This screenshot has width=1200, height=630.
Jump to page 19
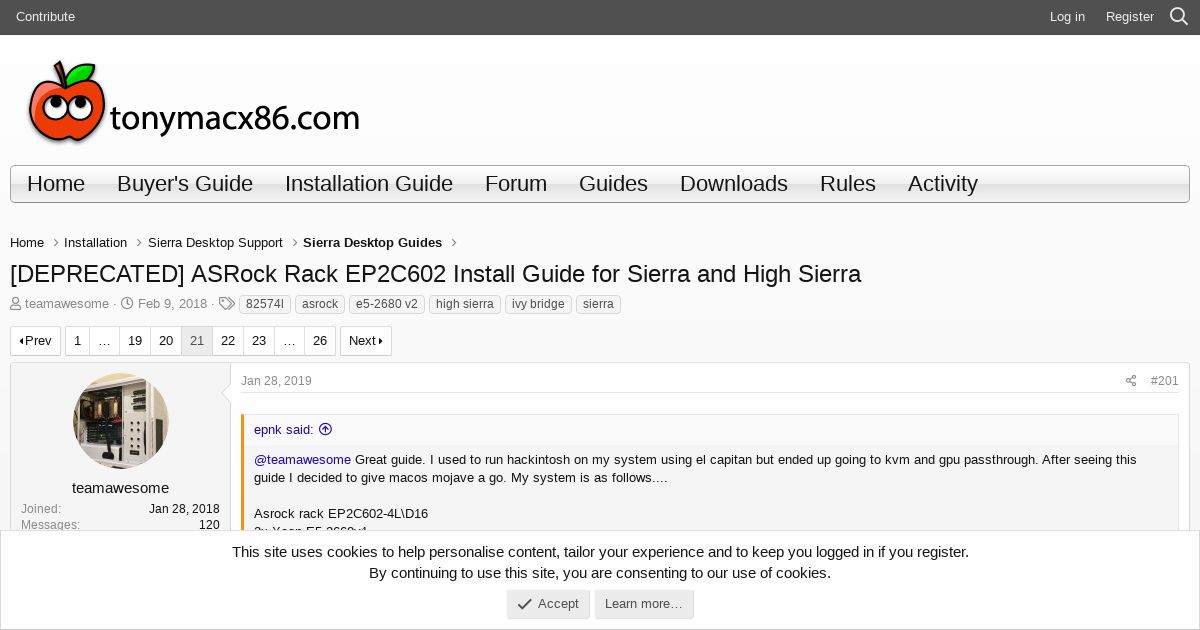click(x=135, y=341)
